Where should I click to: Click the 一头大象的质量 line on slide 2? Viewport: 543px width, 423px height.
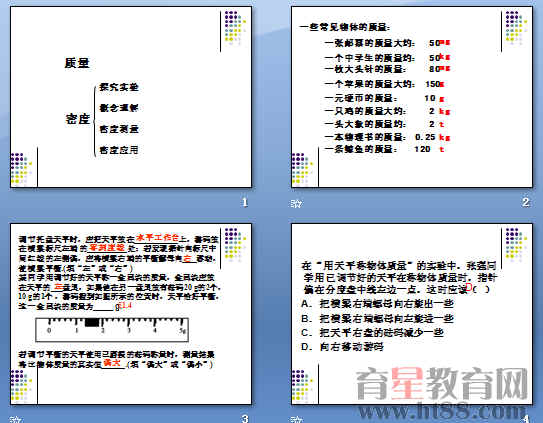(384, 124)
